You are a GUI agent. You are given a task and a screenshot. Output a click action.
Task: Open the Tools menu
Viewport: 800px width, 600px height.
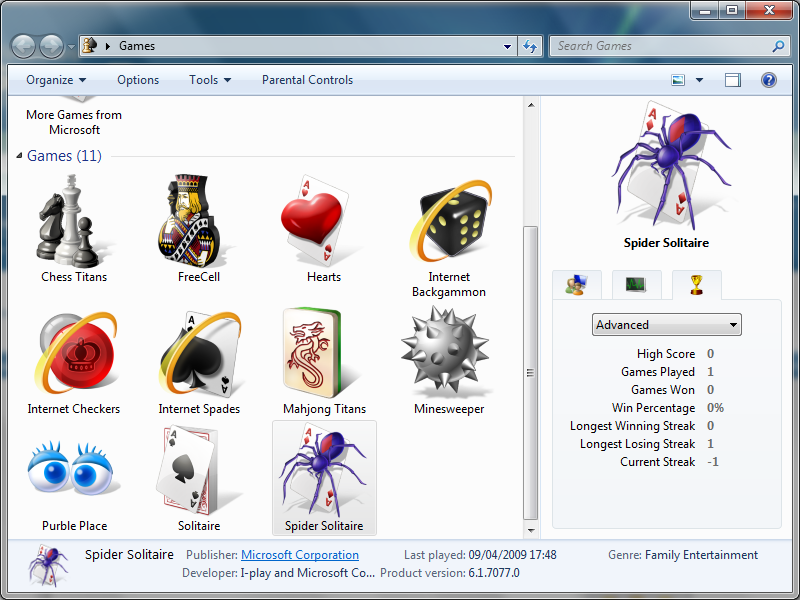(210, 80)
